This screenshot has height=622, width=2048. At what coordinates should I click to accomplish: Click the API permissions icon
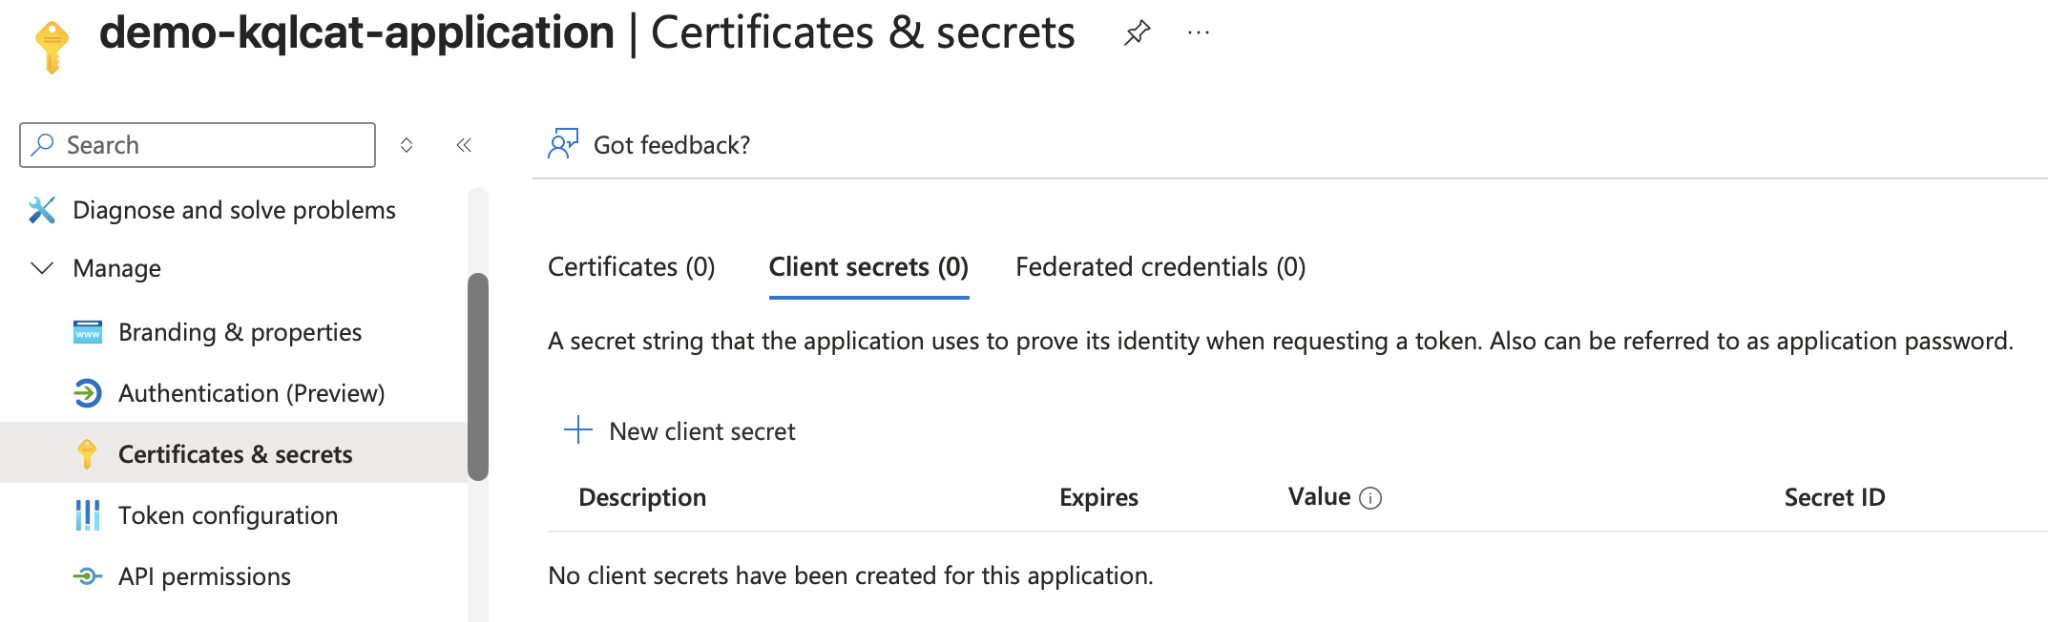pyautogui.click(x=88, y=576)
